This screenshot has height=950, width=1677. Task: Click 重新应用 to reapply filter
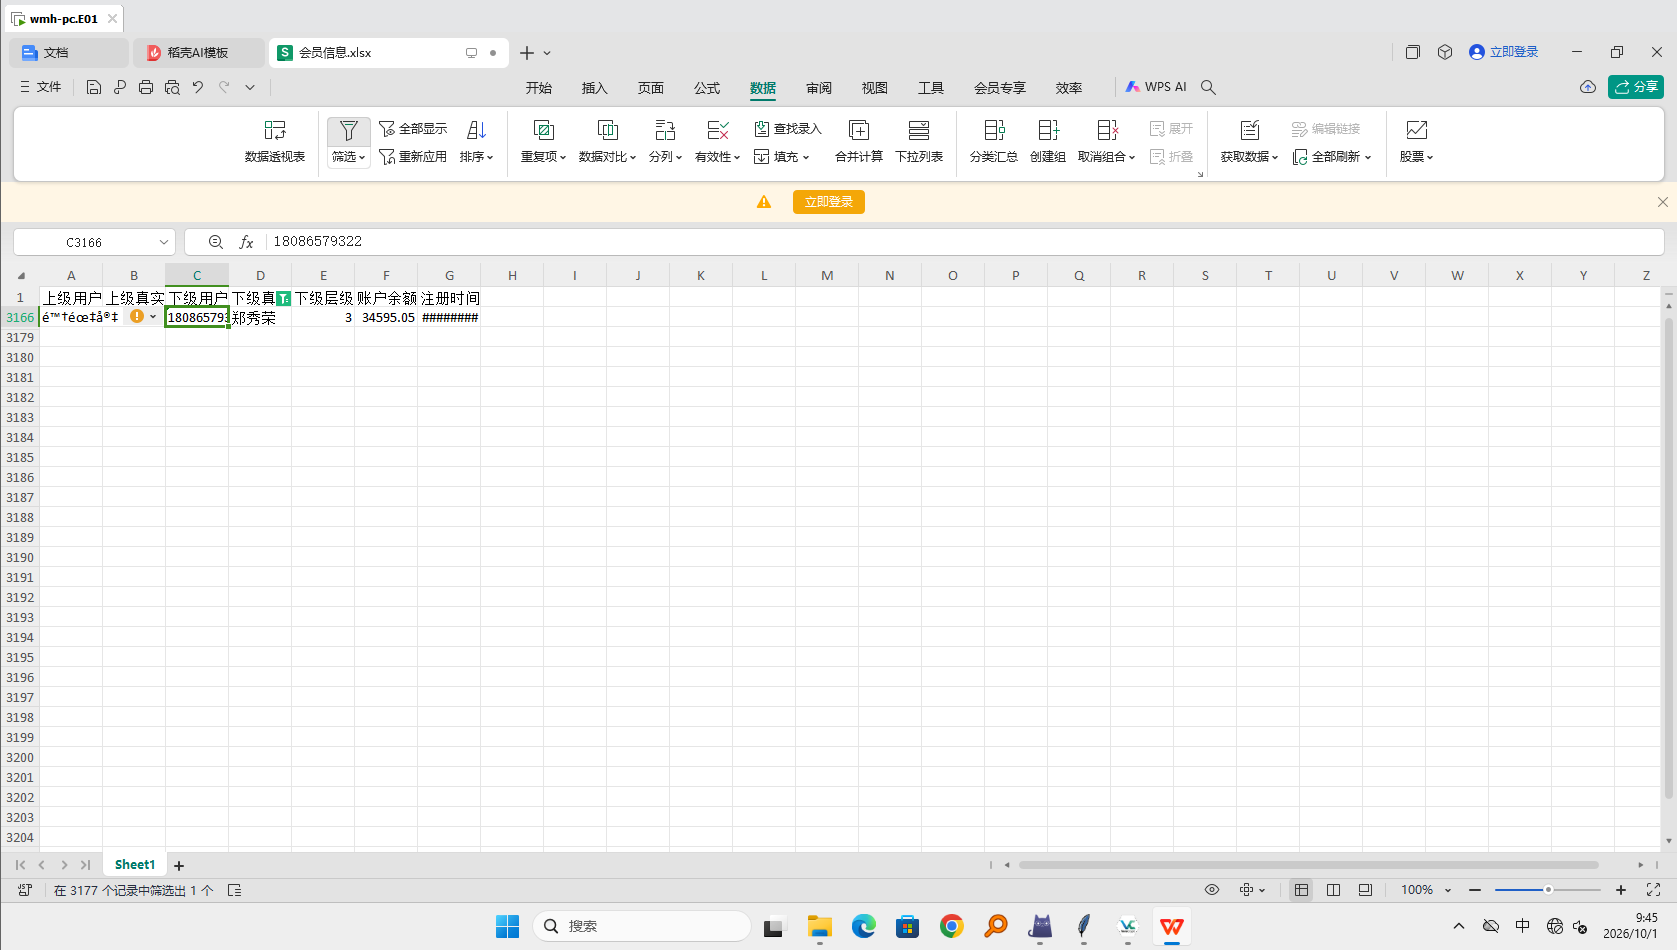pos(413,157)
